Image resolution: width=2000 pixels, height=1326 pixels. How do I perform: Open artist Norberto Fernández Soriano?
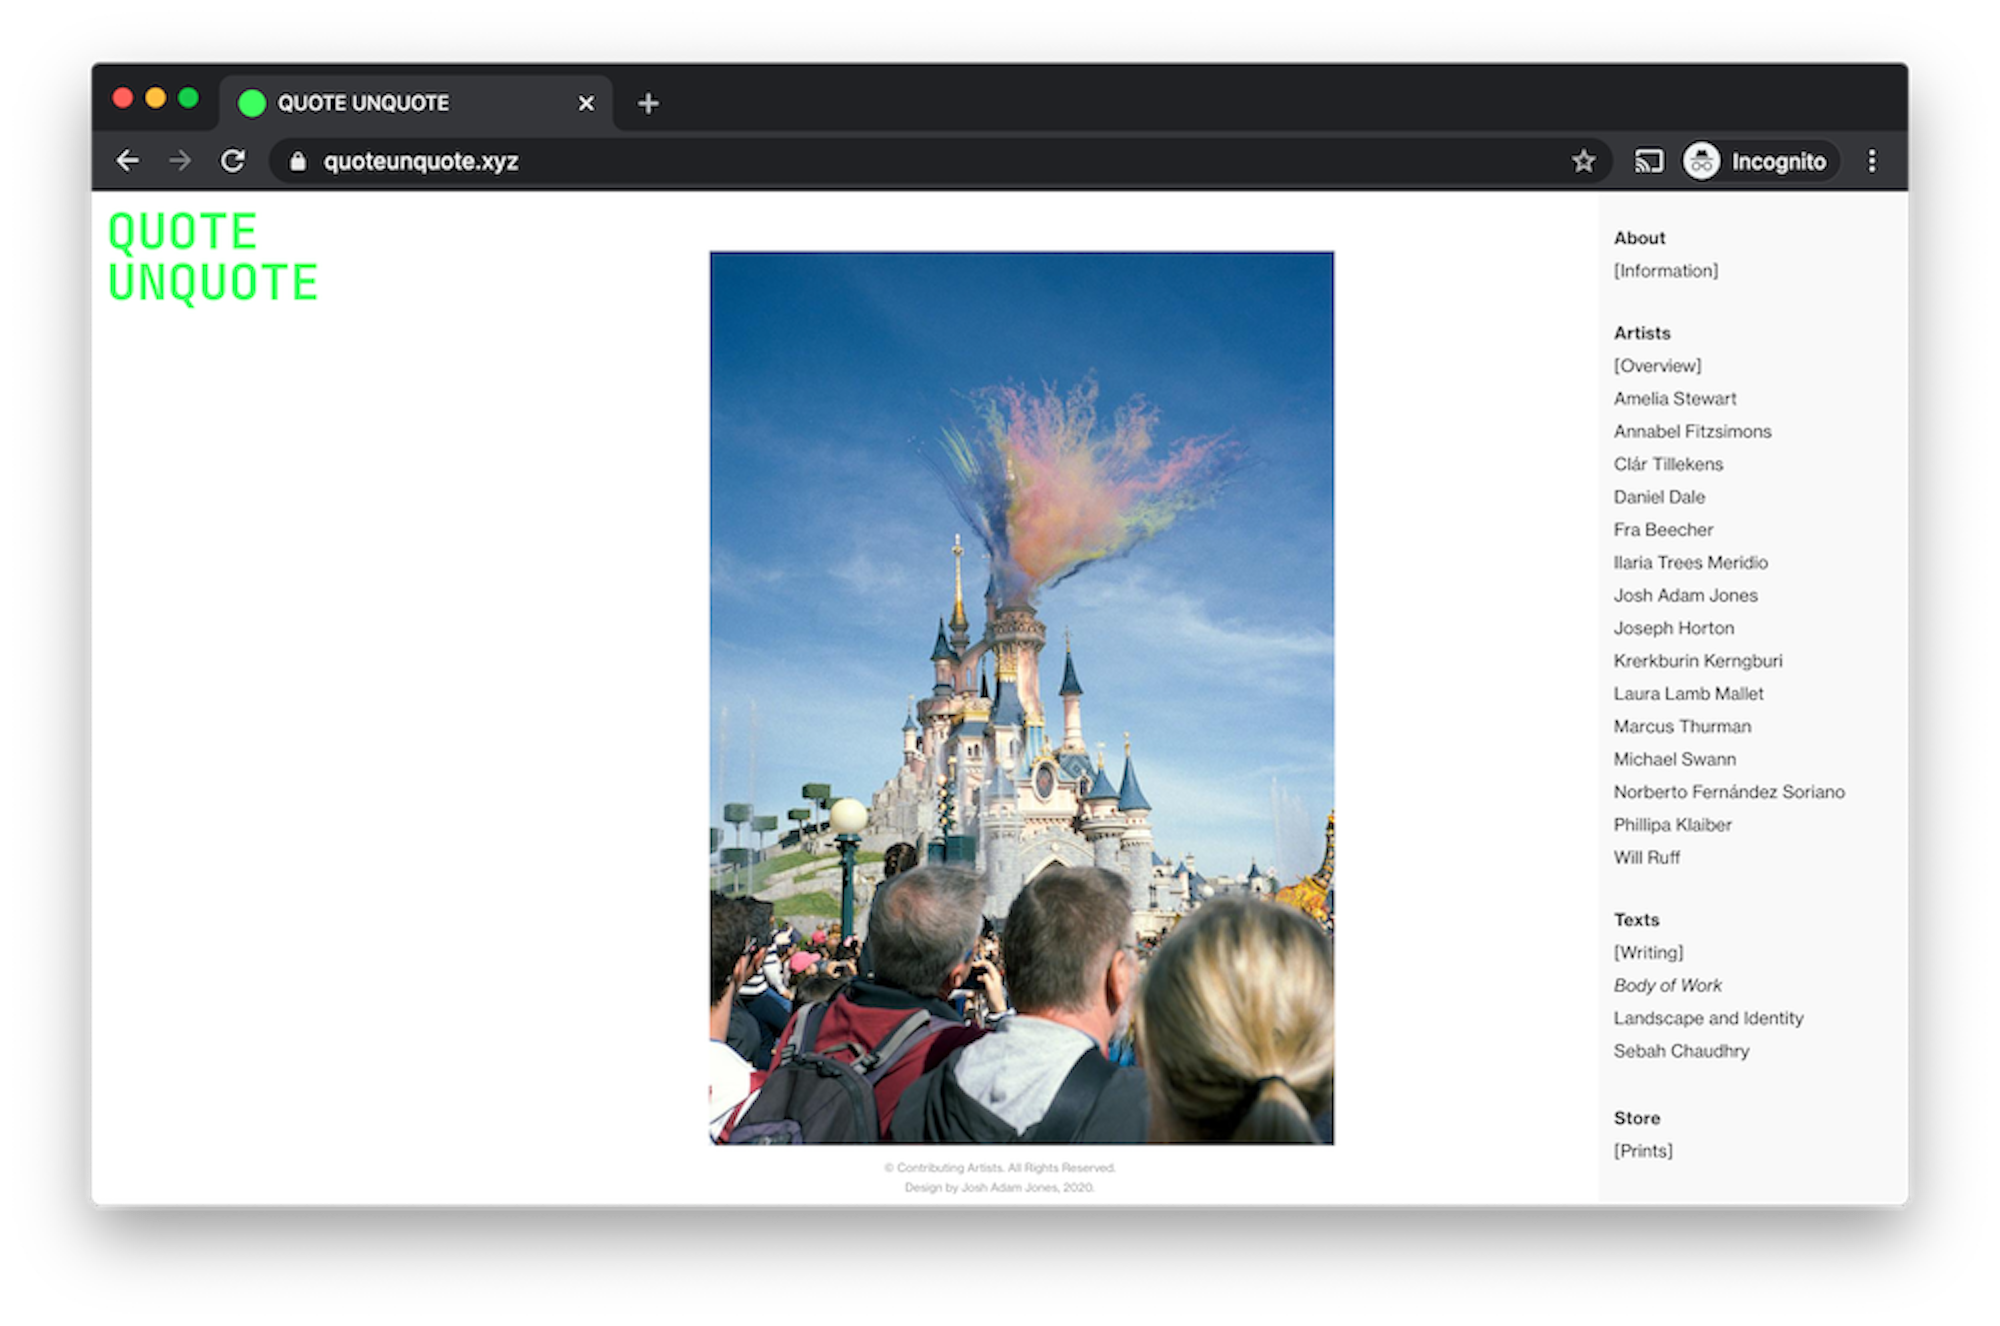point(1729,792)
